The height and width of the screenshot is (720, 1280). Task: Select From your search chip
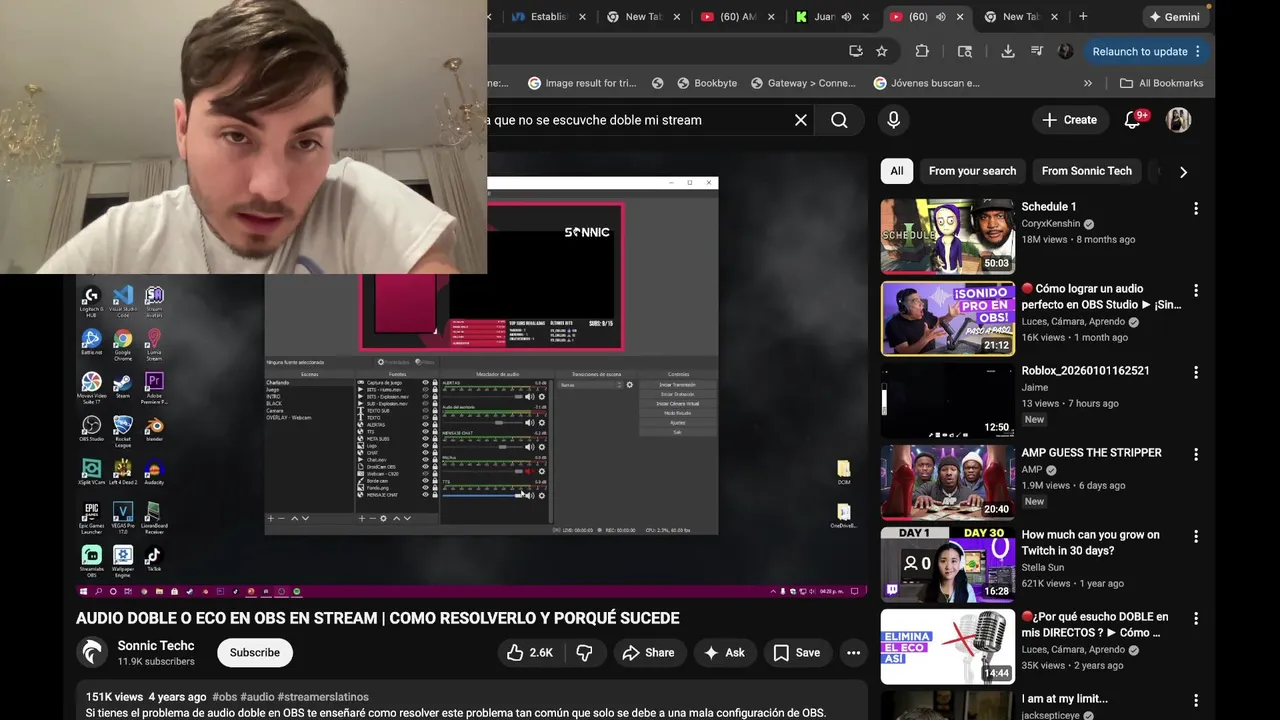(972, 171)
